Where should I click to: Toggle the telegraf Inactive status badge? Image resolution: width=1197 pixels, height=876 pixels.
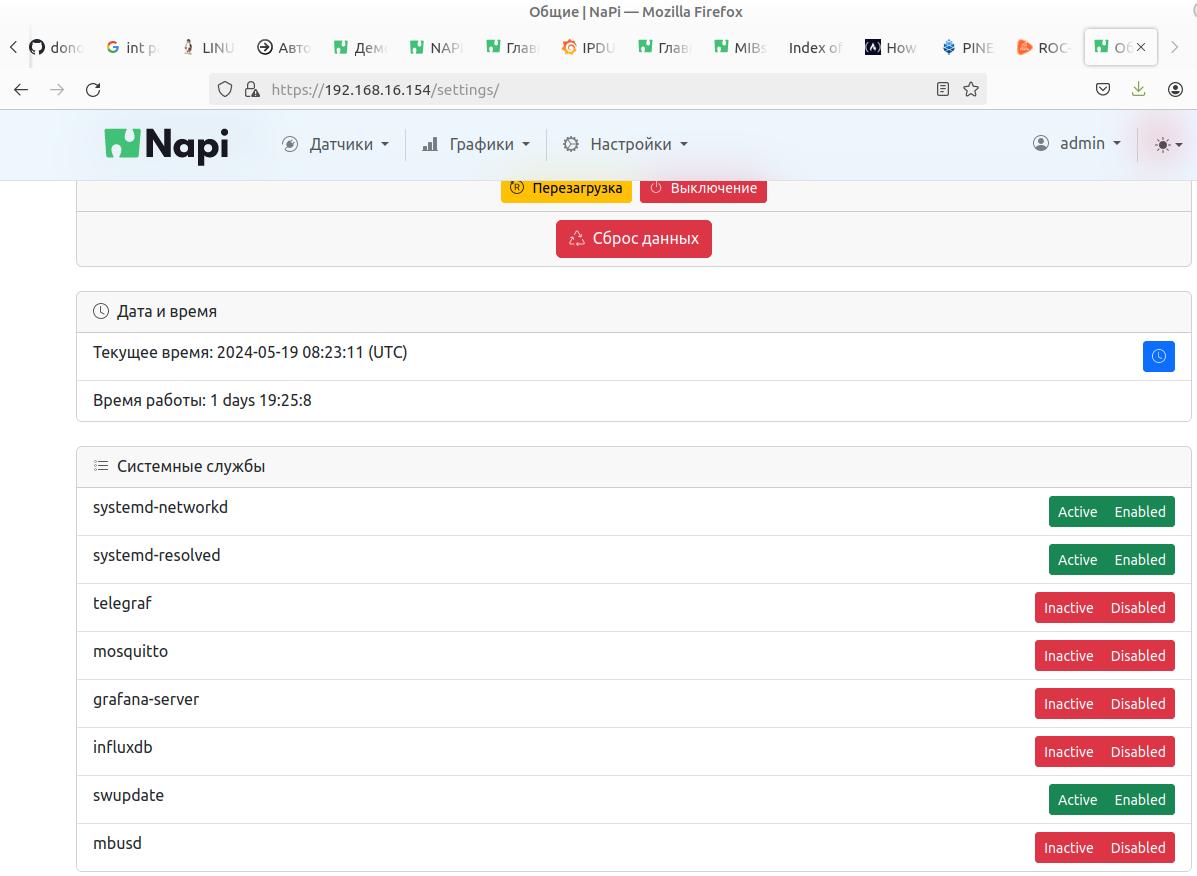point(1068,608)
